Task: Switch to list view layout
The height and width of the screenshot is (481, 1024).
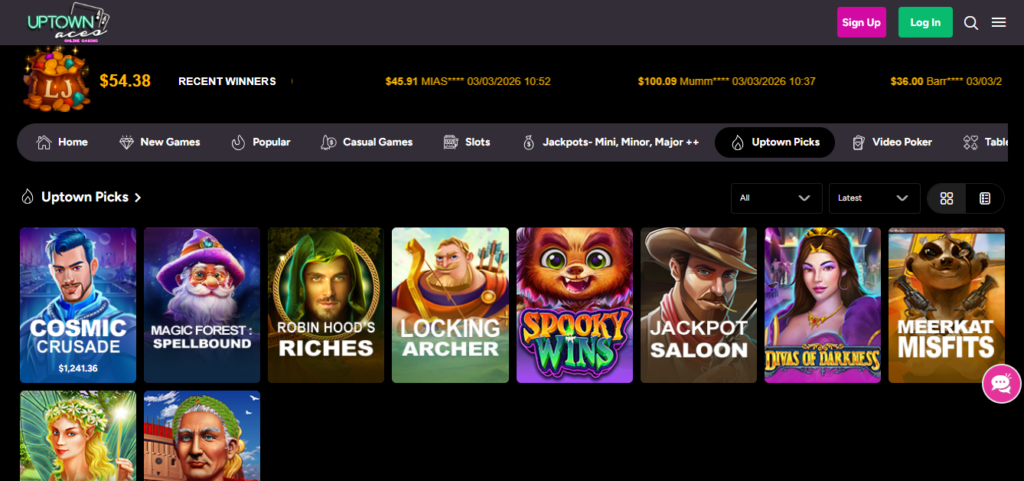Action: [985, 198]
